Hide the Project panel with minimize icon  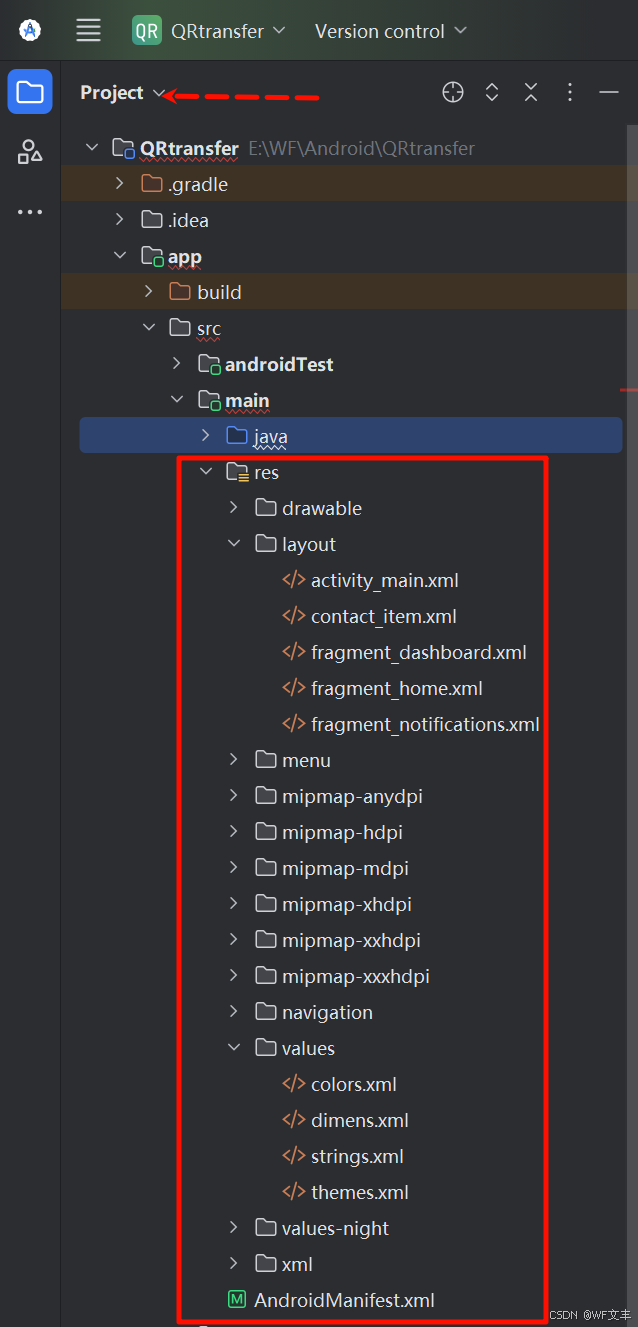[x=609, y=92]
